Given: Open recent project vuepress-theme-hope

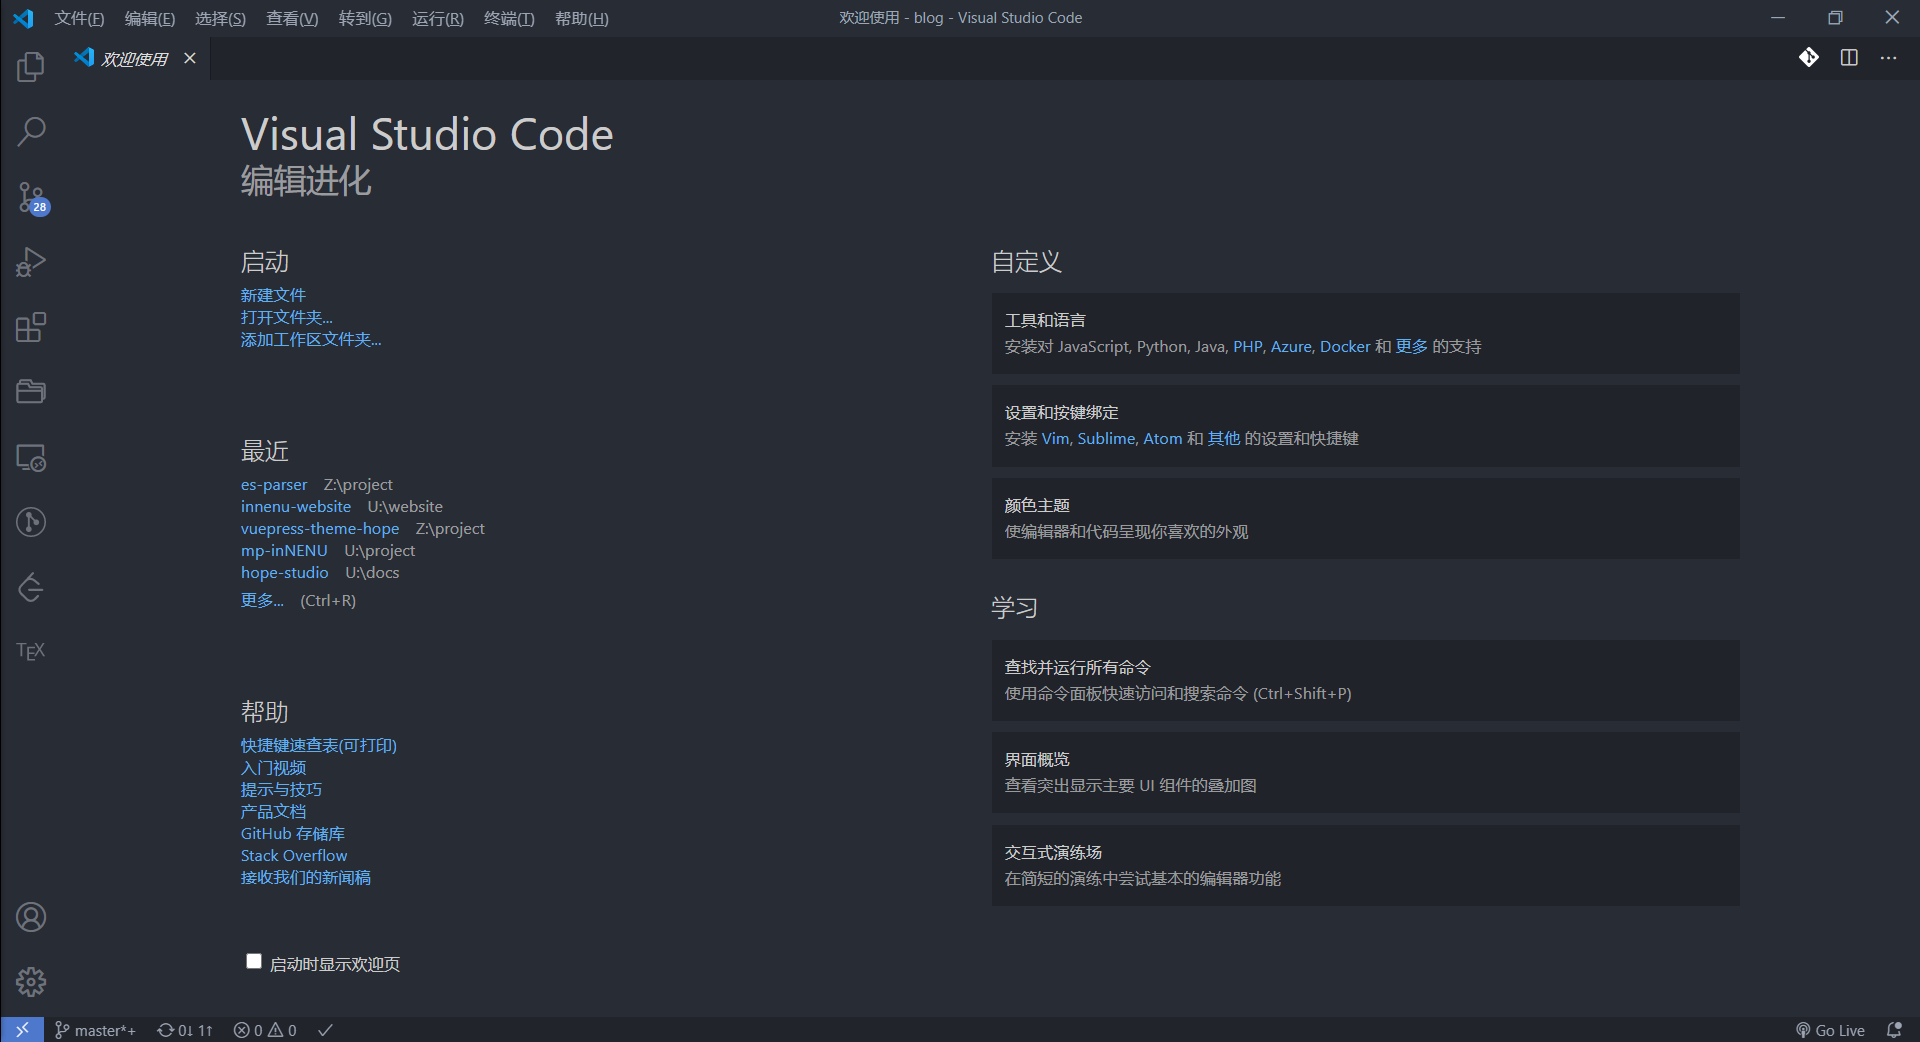Looking at the screenshot, I should [x=320, y=528].
